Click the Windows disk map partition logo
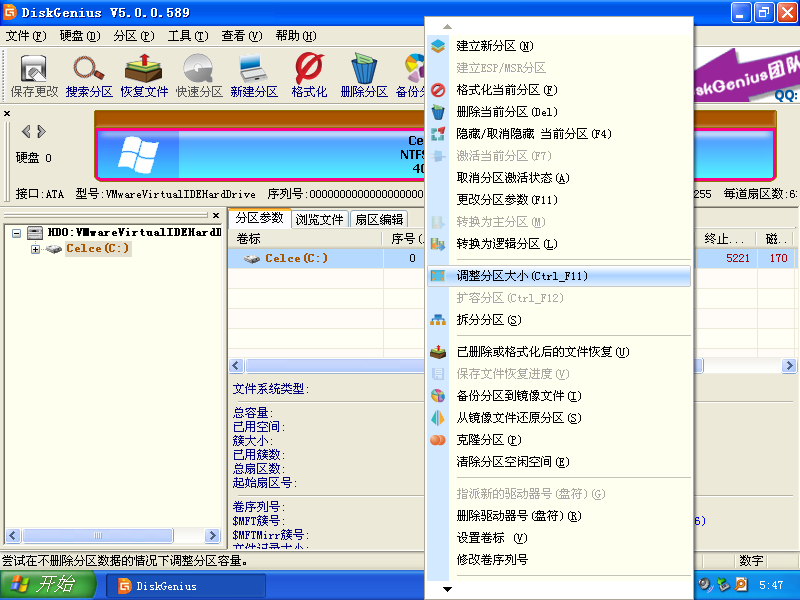The height and width of the screenshot is (600, 800). coord(138,154)
